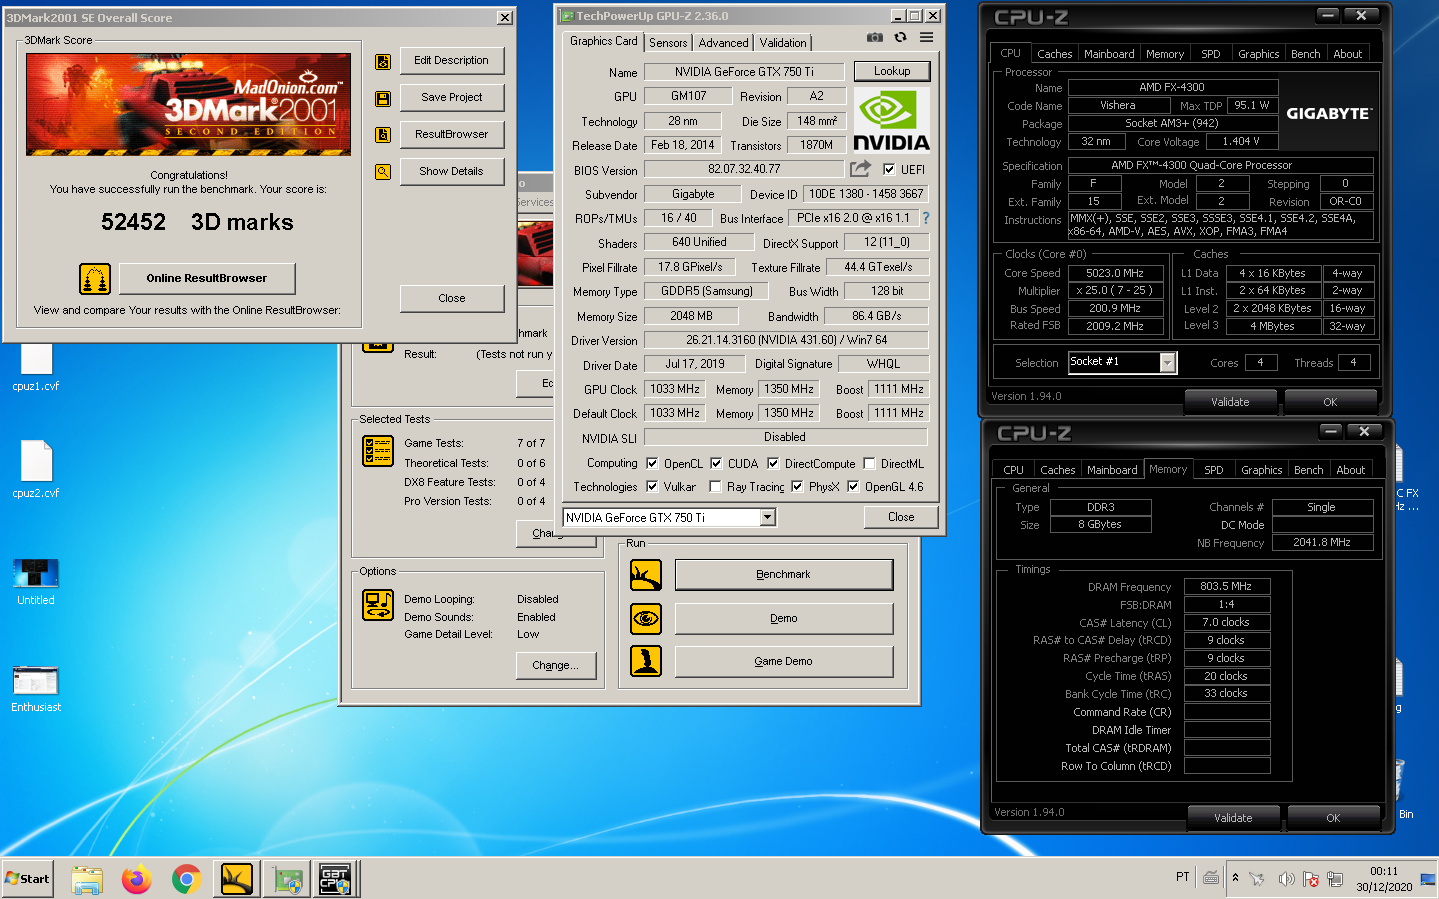
Task: Toggle the CUDA checkbox
Action: pyautogui.click(x=716, y=463)
